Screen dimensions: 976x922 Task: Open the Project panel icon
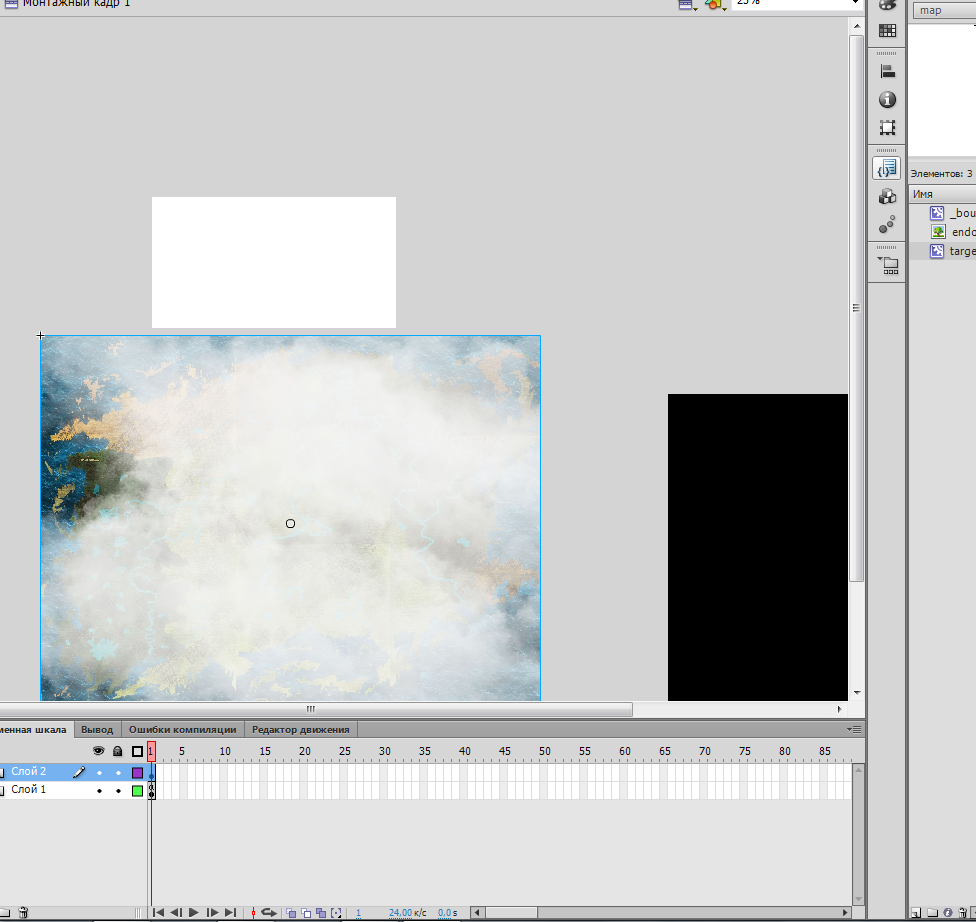(887, 266)
